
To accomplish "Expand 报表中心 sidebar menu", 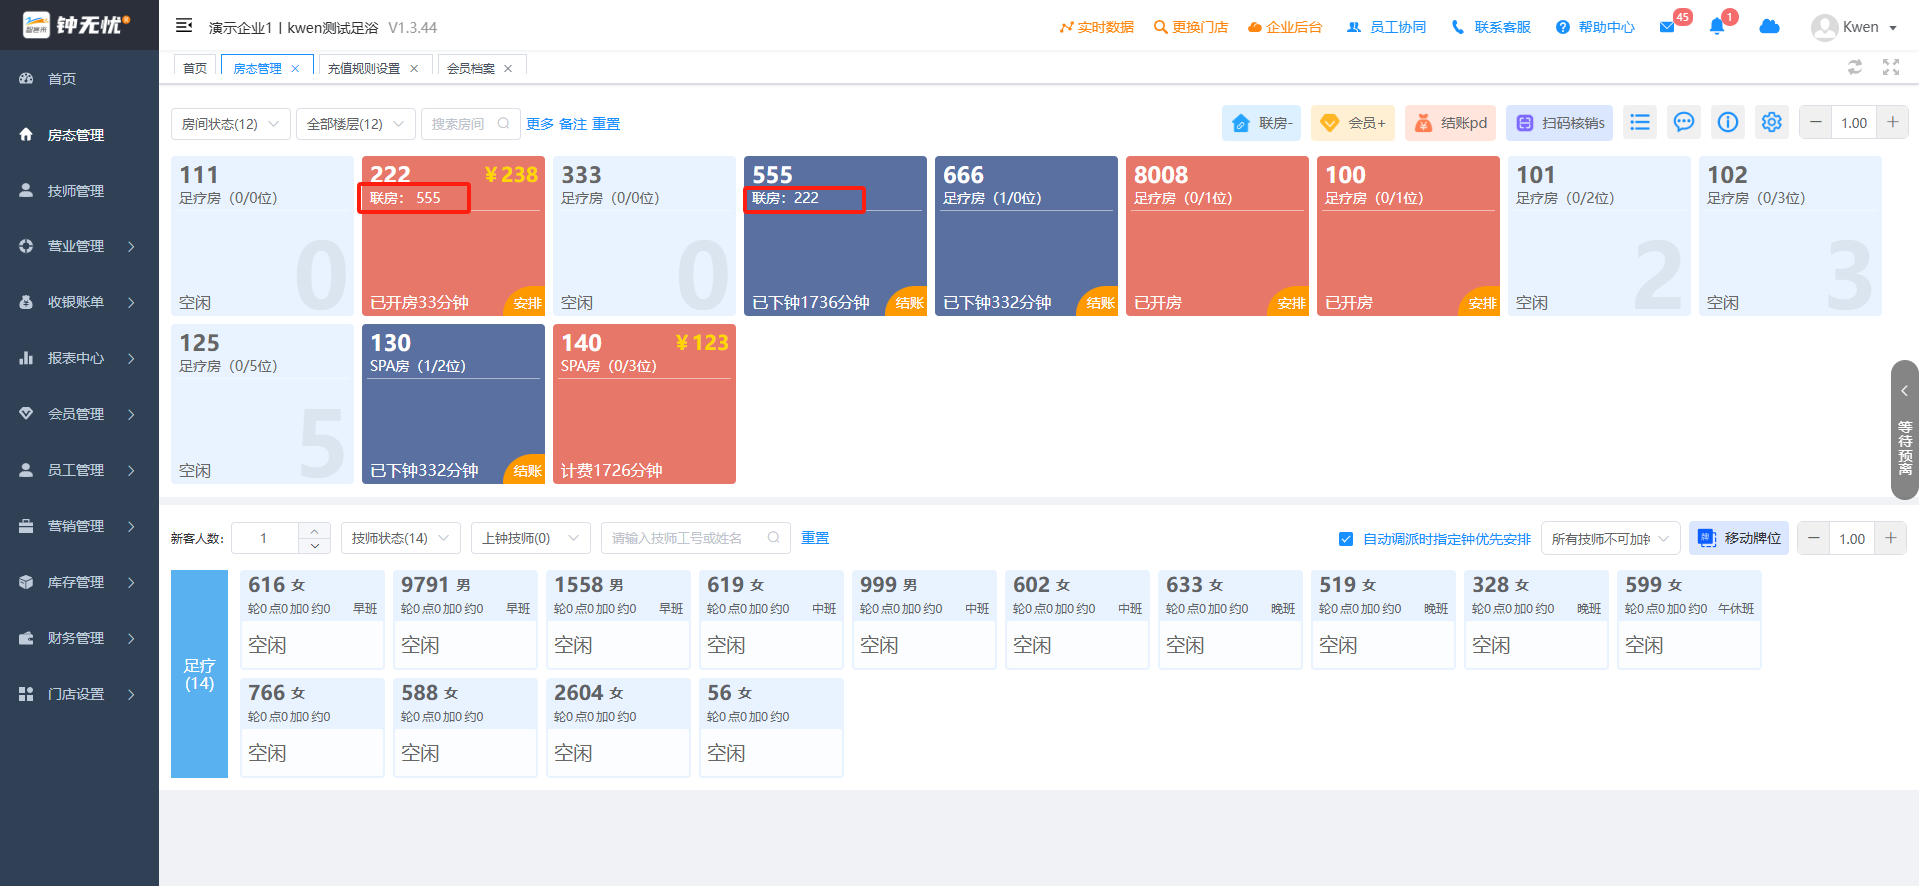I will click(x=79, y=358).
